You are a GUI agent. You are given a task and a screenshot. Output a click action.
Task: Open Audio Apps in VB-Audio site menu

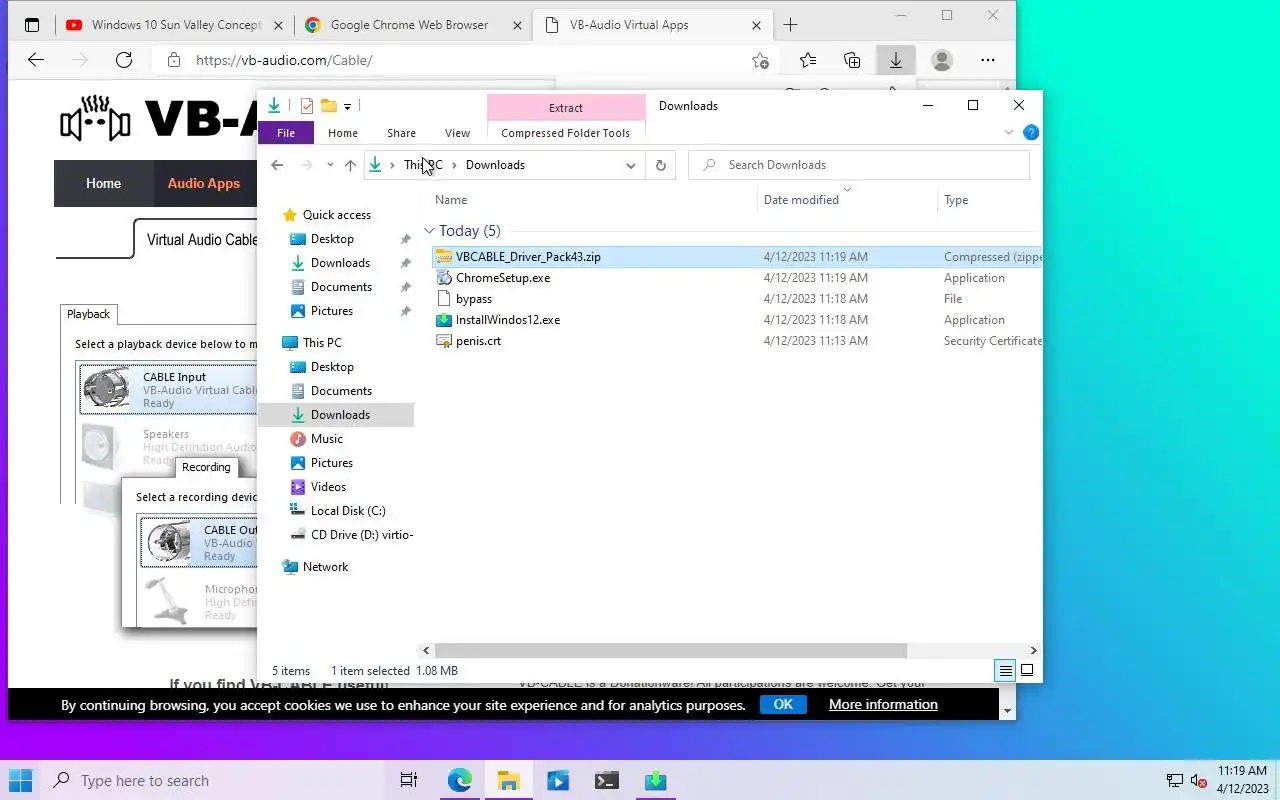[203, 183]
